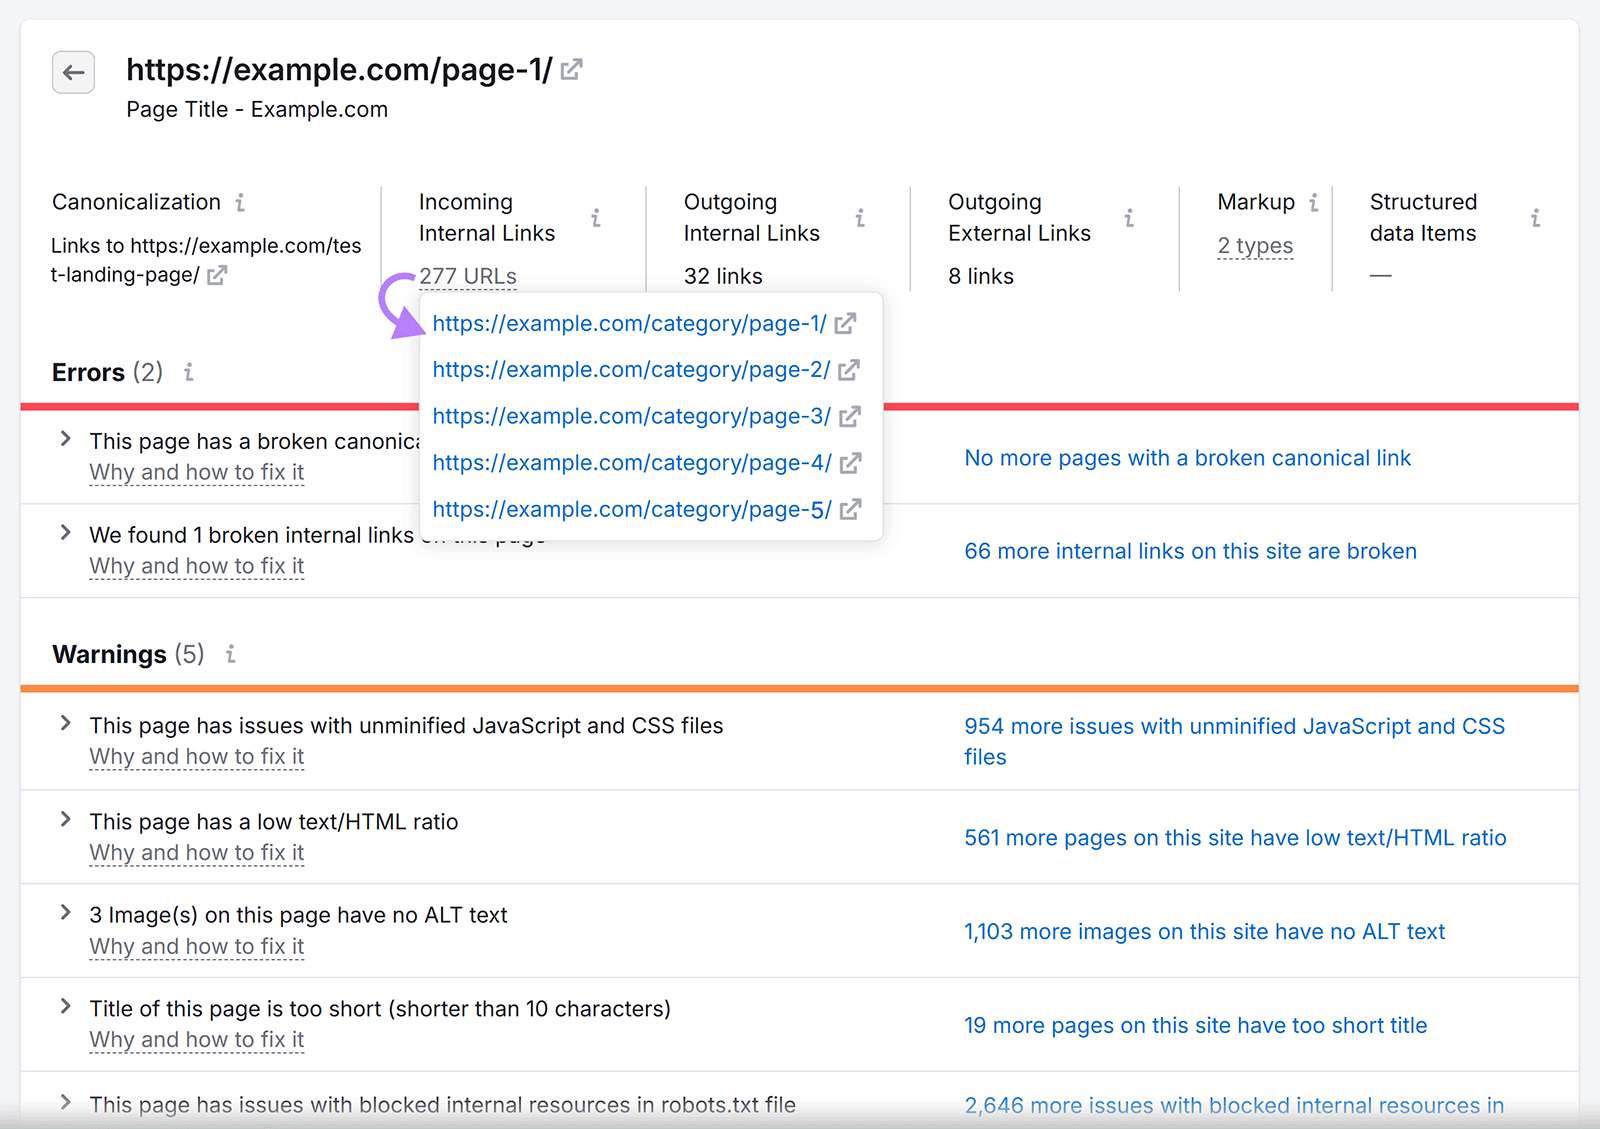The width and height of the screenshot is (1600, 1129).
Task: Open '66 more internal links are broken' link
Action: [x=1190, y=551]
